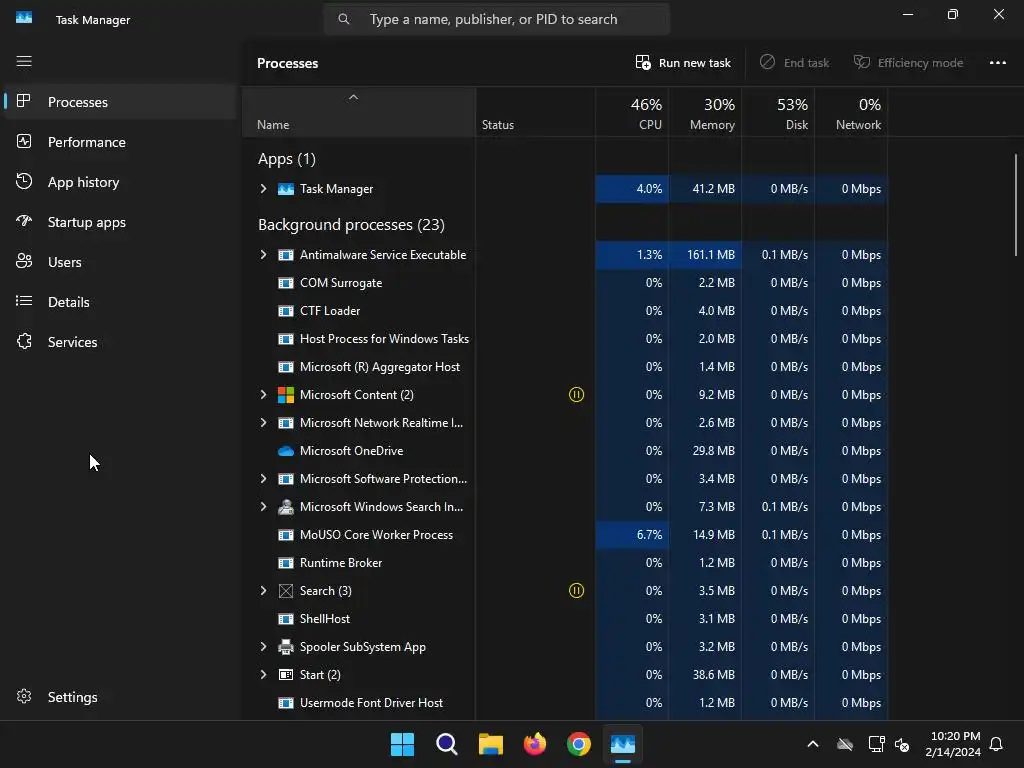Open File Explorer from the taskbar

pos(490,744)
